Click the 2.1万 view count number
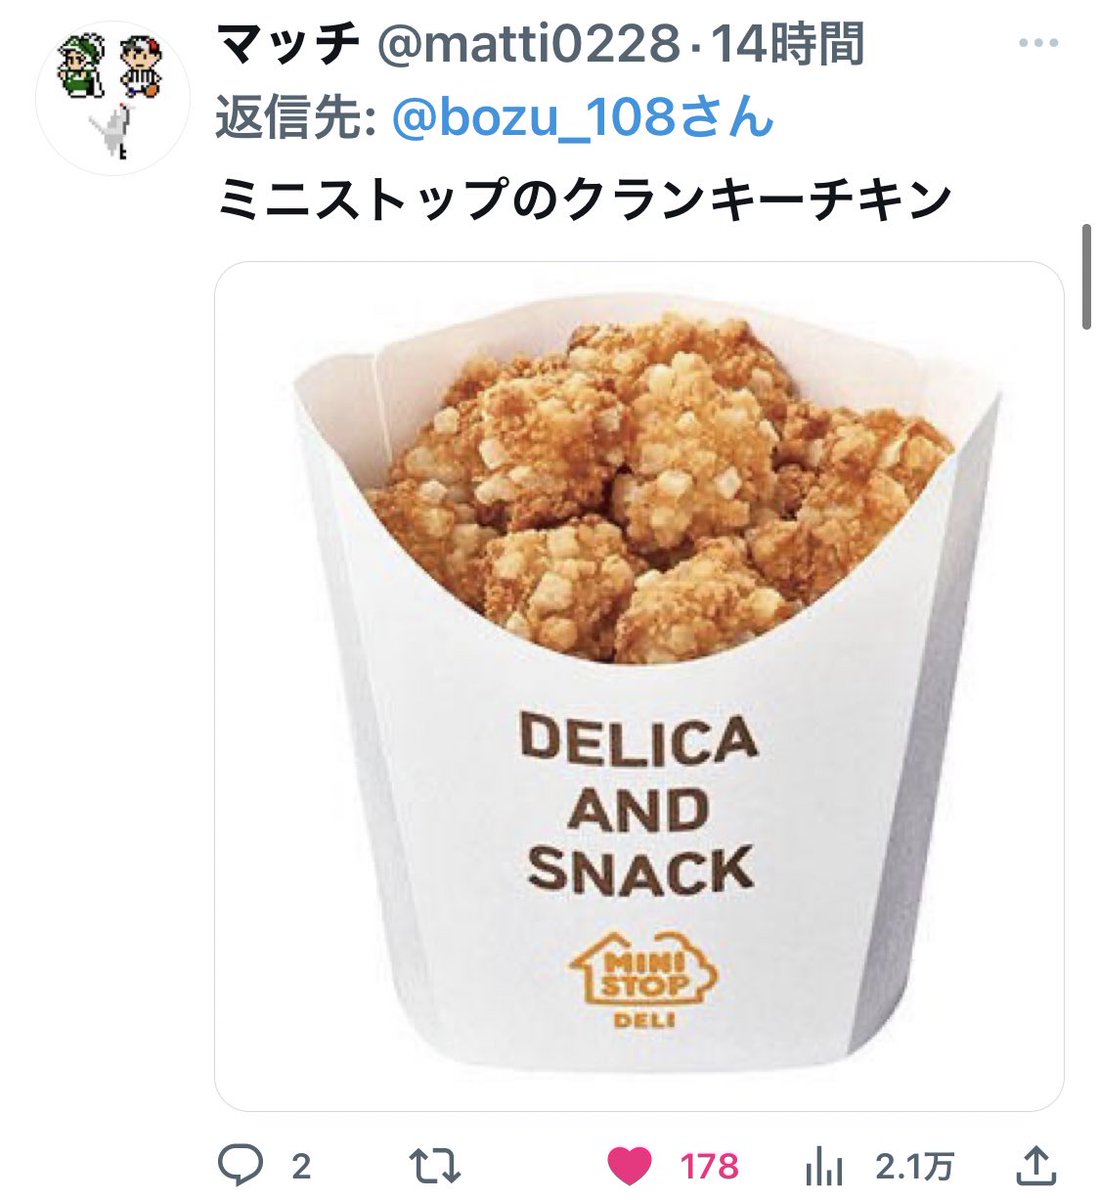The image size is (1099, 1200). [x=914, y=1166]
